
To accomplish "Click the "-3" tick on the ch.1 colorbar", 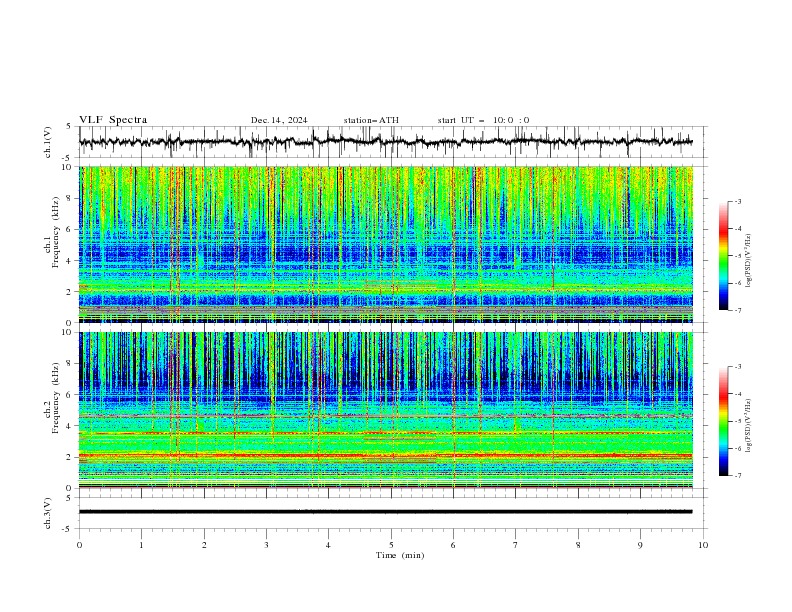I will [x=737, y=201].
